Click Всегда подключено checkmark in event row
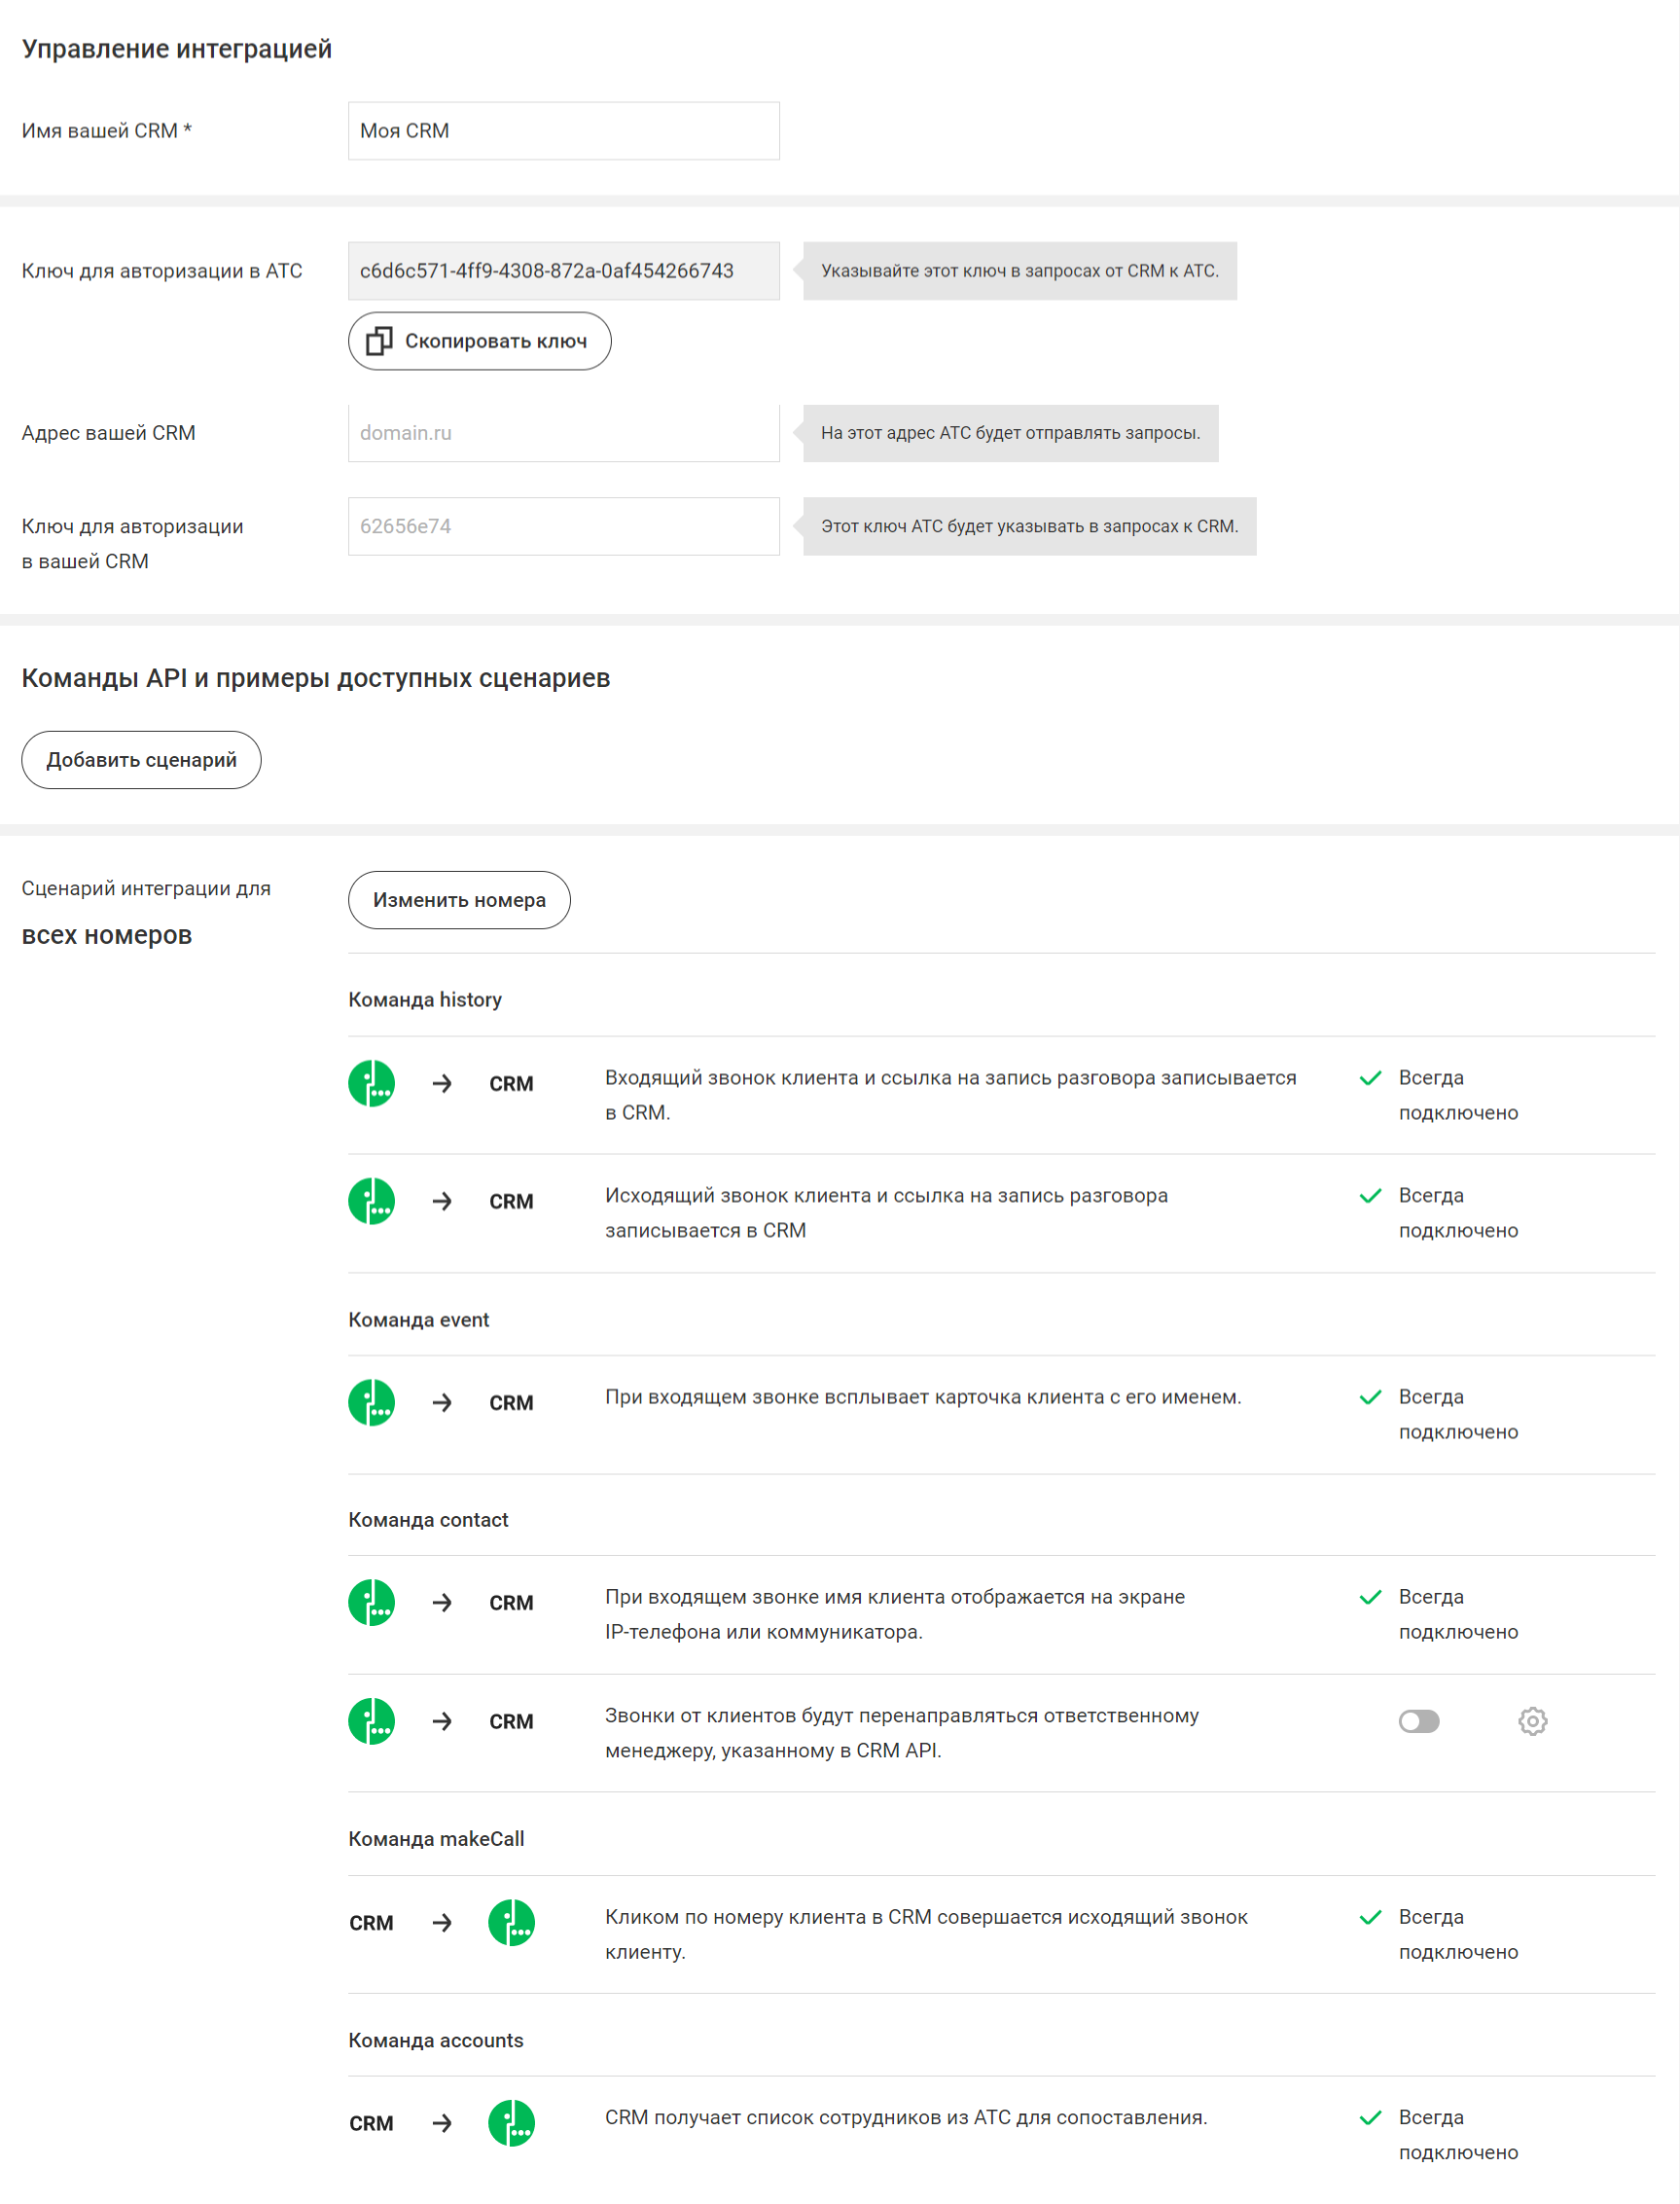This screenshot has width=1680, height=2204. [x=1370, y=1397]
